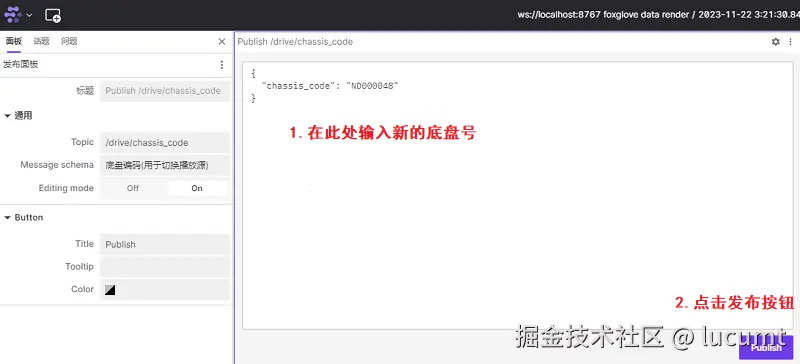Click the 标题 title input field
Image resolution: width=800 pixels, height=364 pixels.
click(x=165, y=91)
